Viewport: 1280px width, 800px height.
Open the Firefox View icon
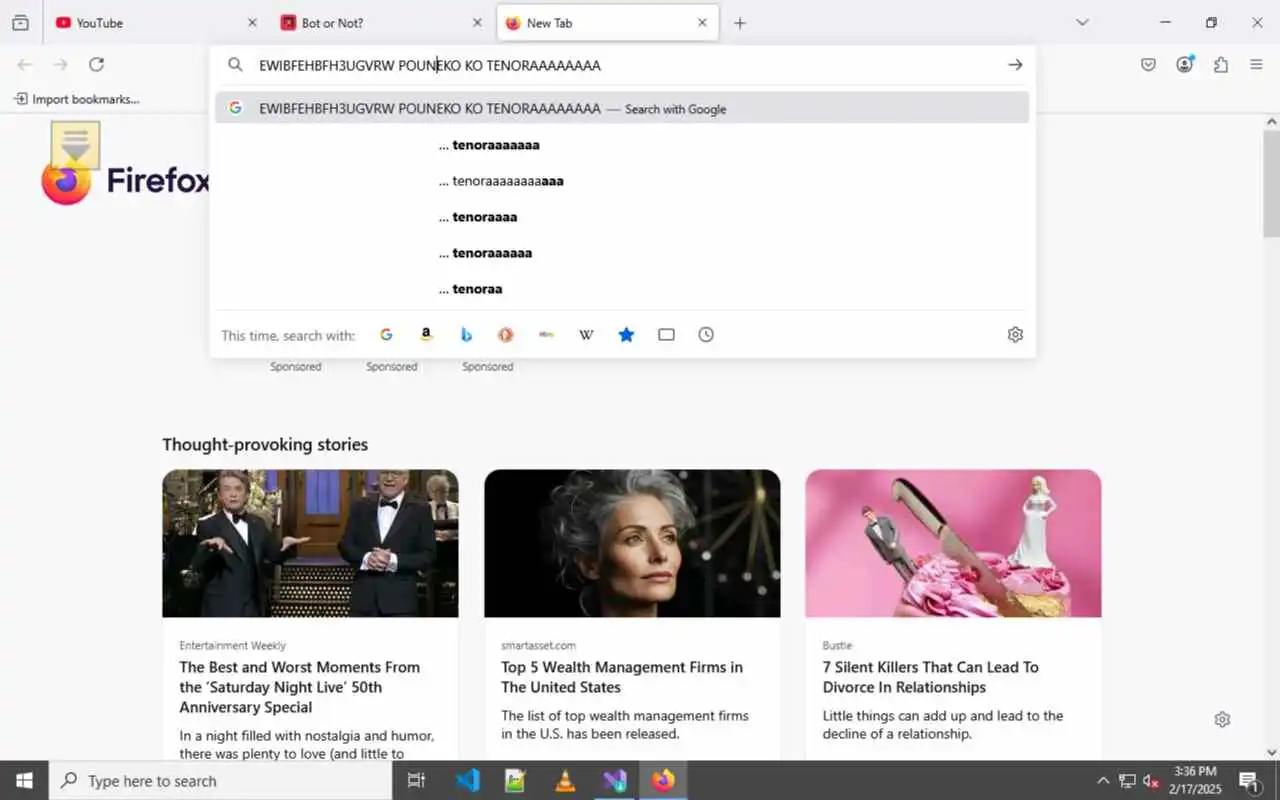20,23
